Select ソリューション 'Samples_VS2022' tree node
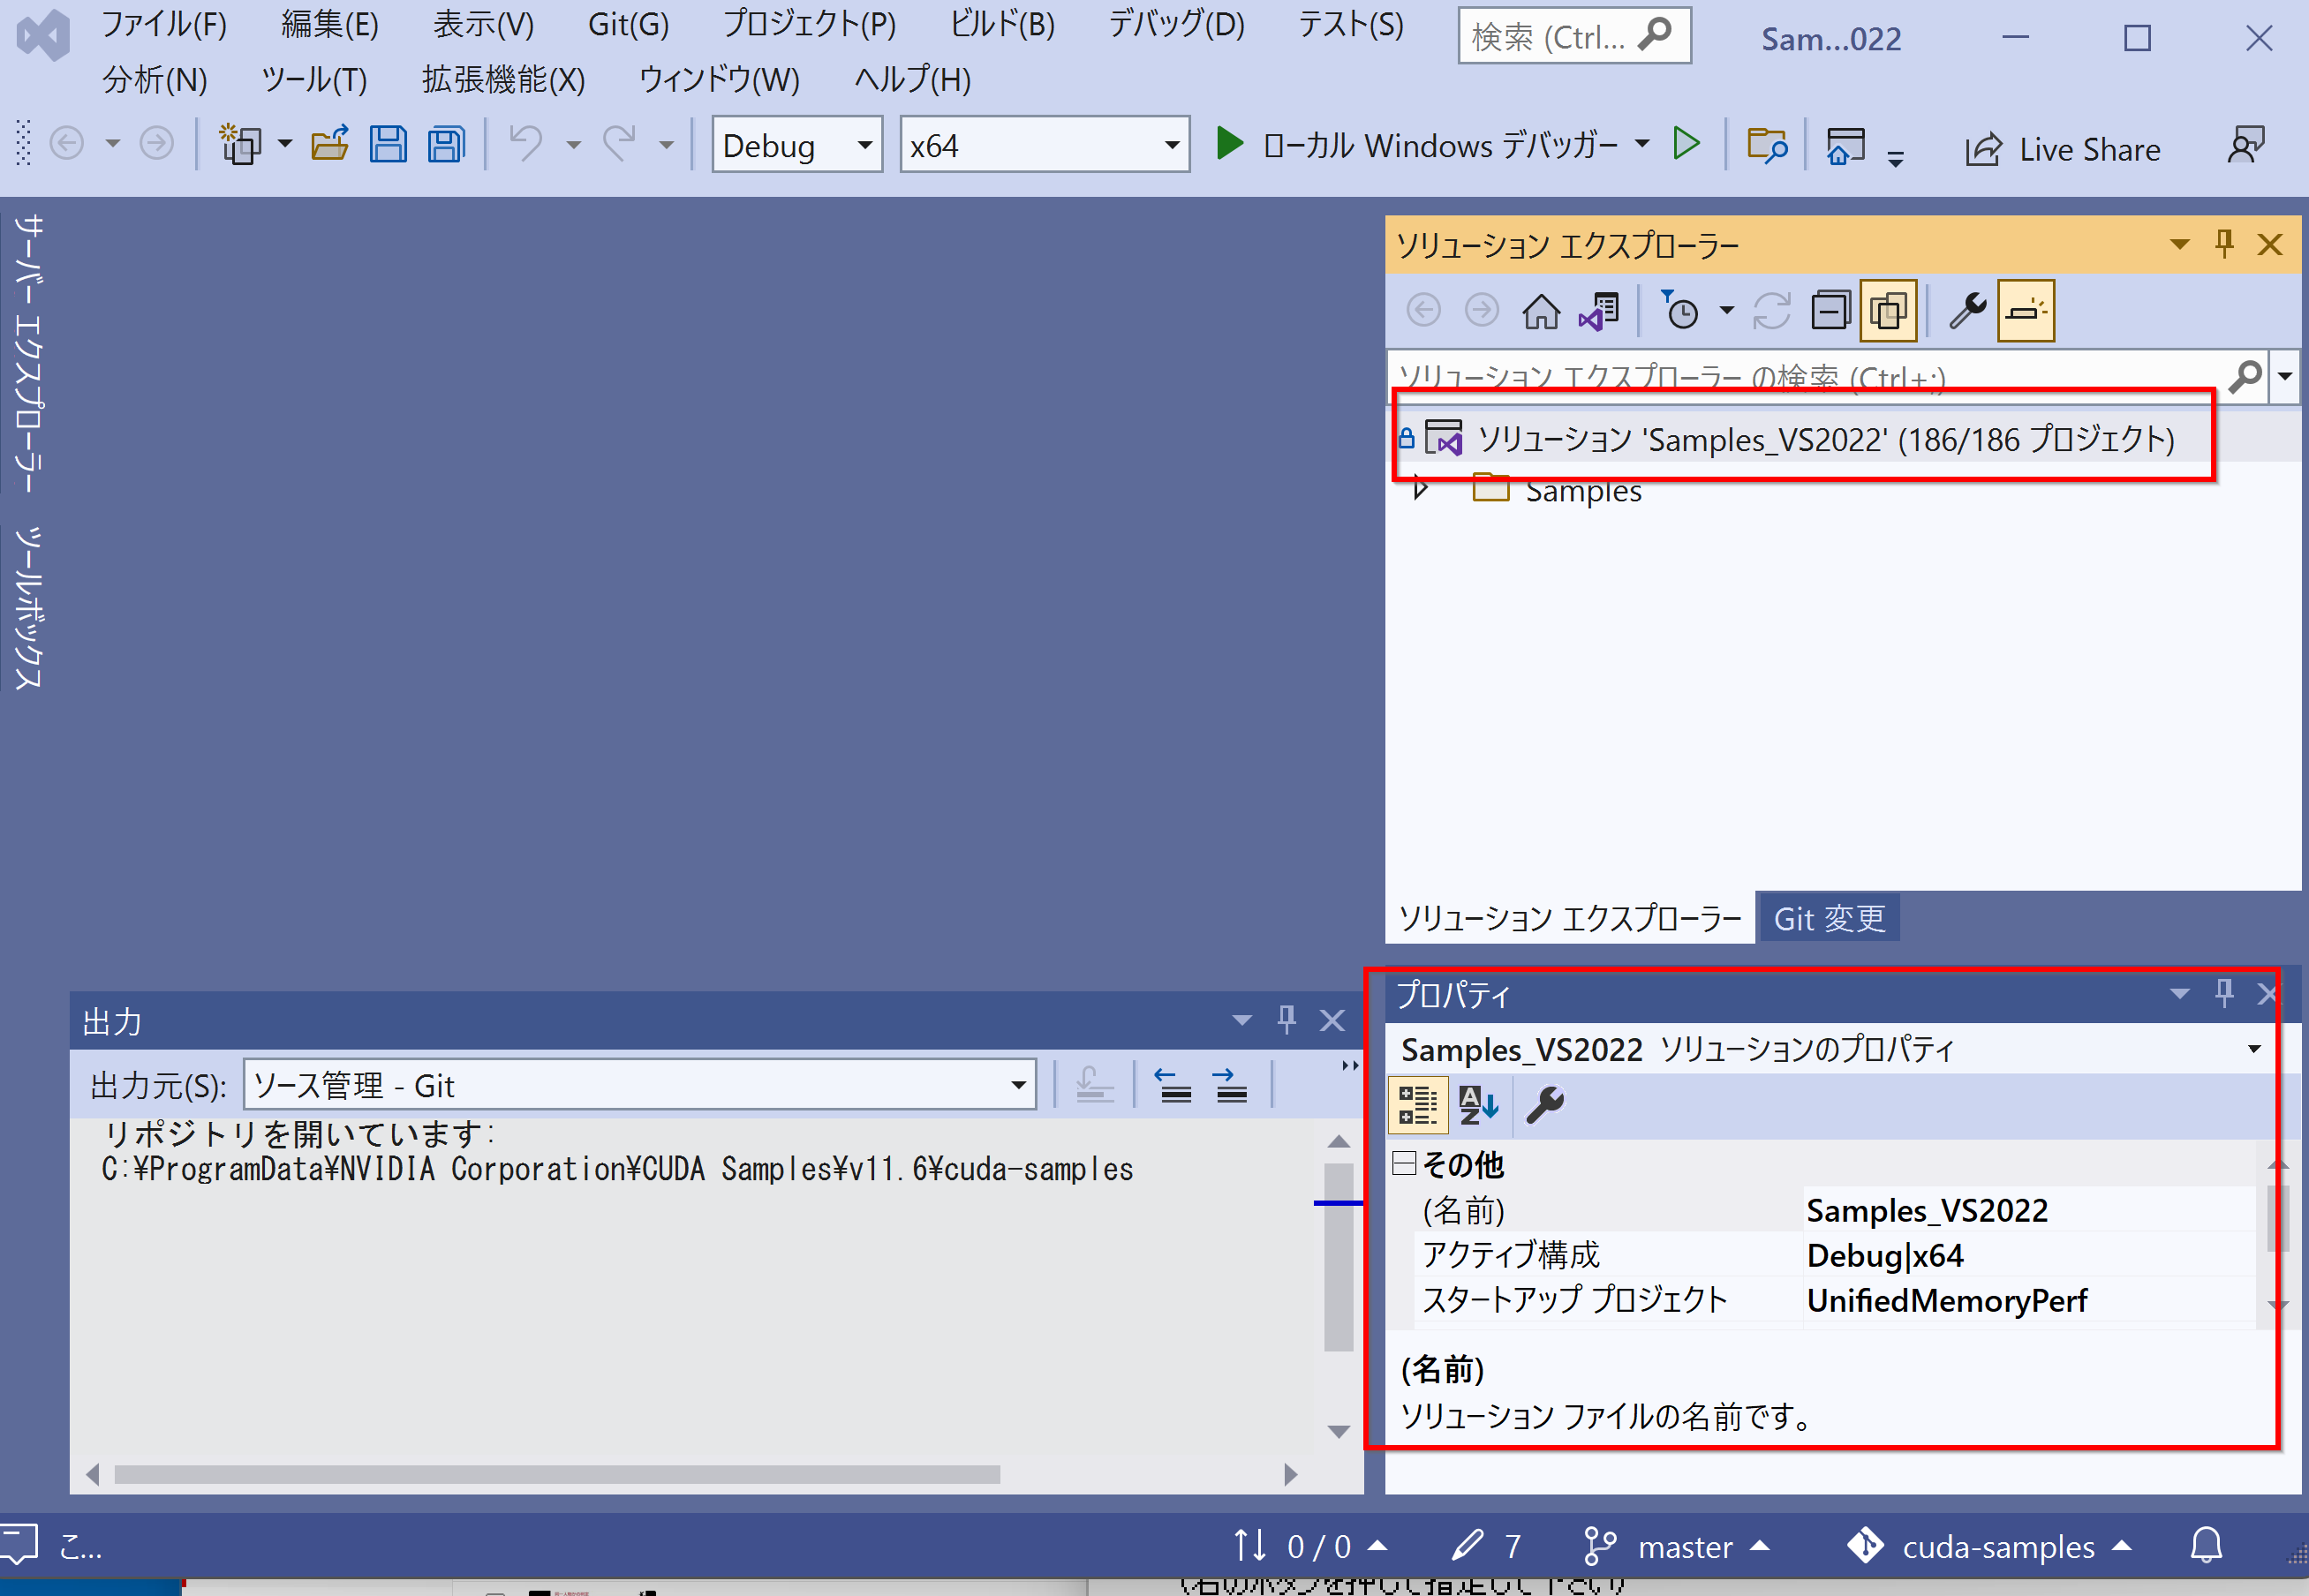 click(x=1825, y=440)
